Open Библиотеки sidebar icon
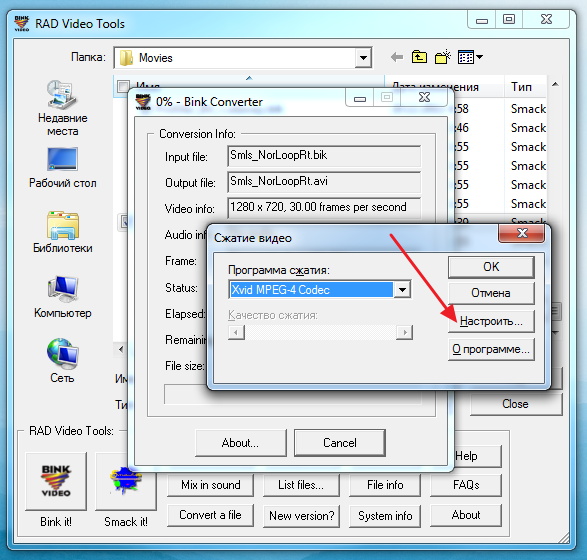 point(63,232)
